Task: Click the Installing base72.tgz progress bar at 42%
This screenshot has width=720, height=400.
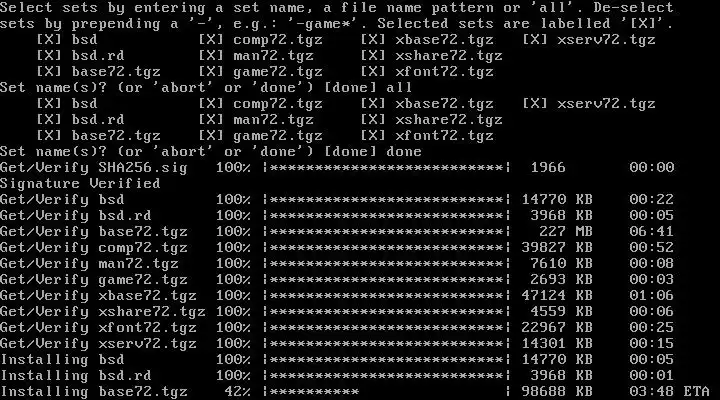Action: click(386, 391)
